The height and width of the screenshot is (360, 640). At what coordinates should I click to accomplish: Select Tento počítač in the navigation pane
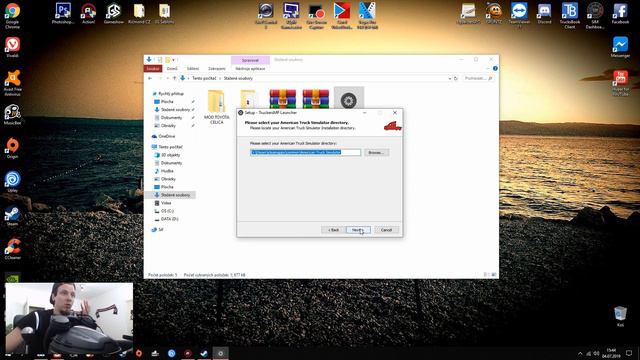(x=170, y=147)
